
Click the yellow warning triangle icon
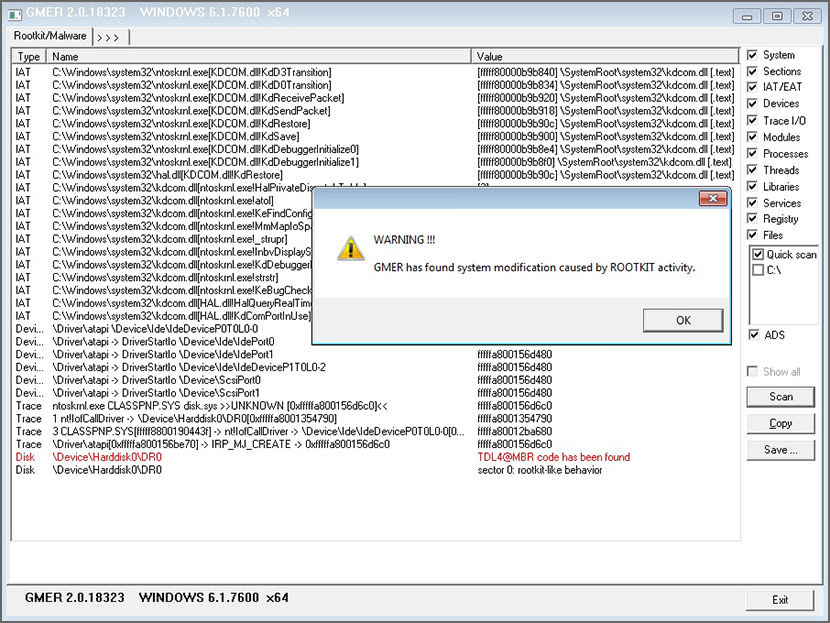click(x=350, y=249)
